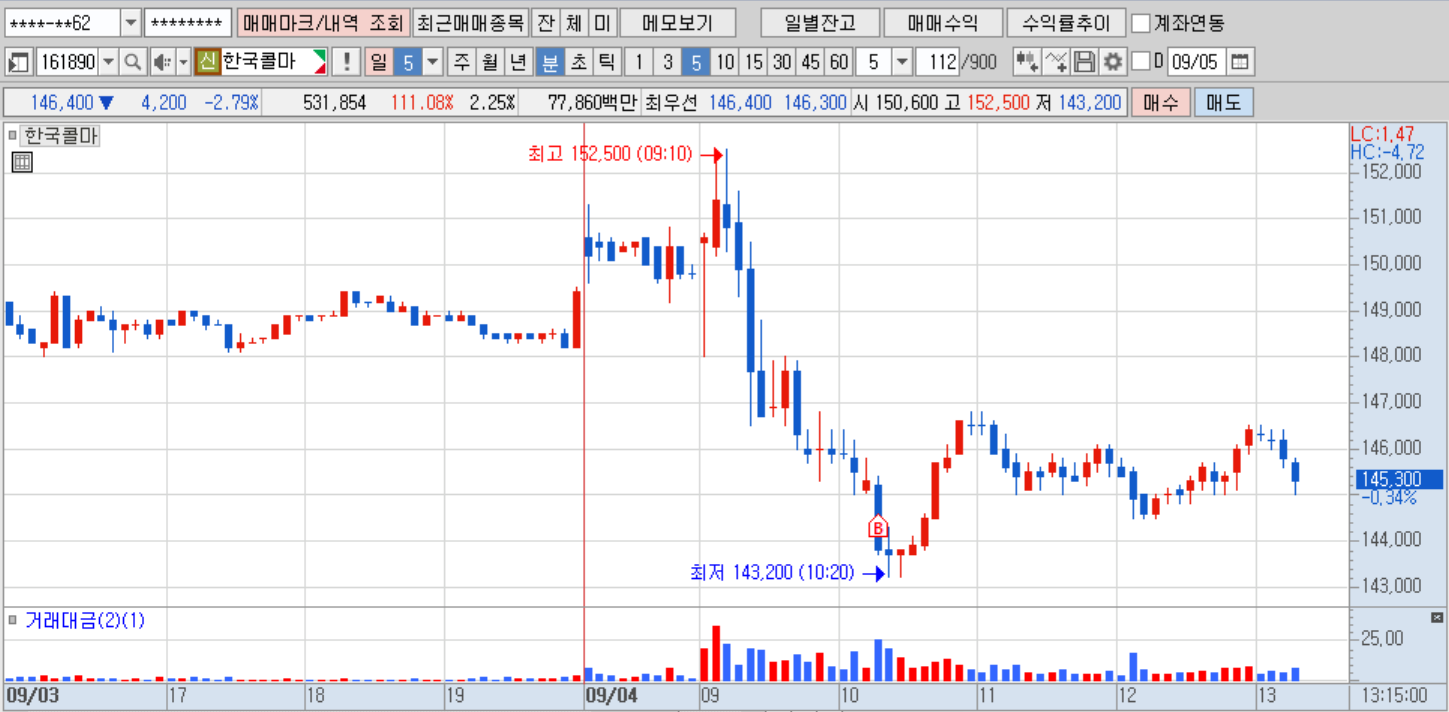Open 일별잔고 daily balance

(820, 22)
